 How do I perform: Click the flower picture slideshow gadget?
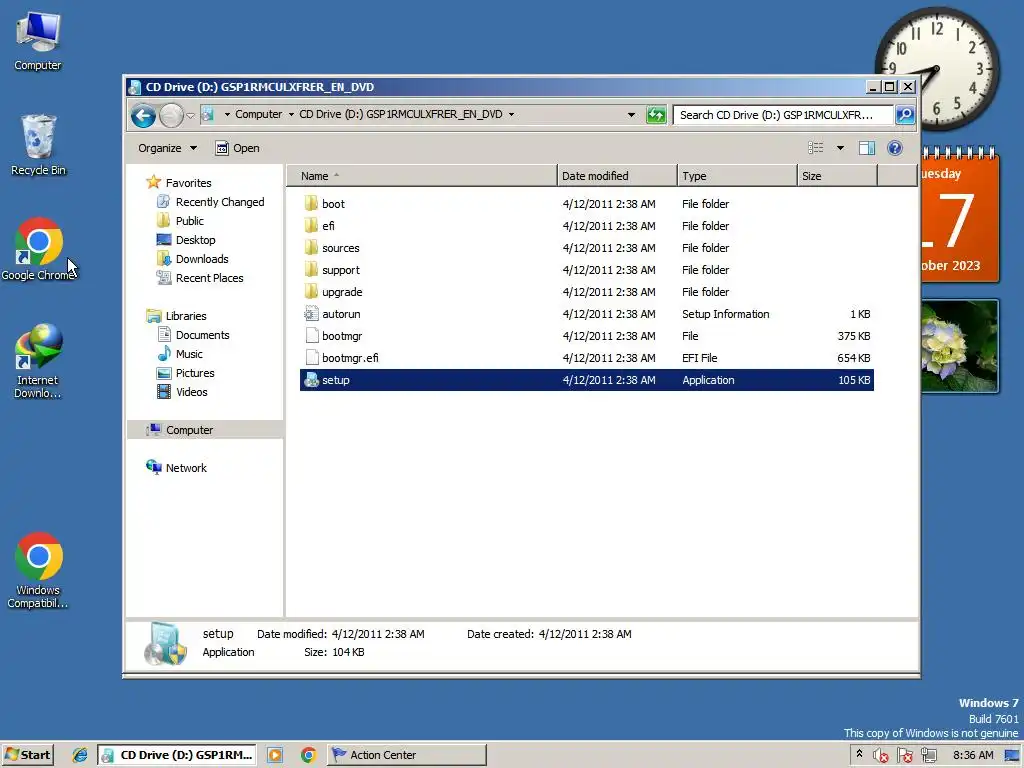pyautogui.click(x=959, y=346)
